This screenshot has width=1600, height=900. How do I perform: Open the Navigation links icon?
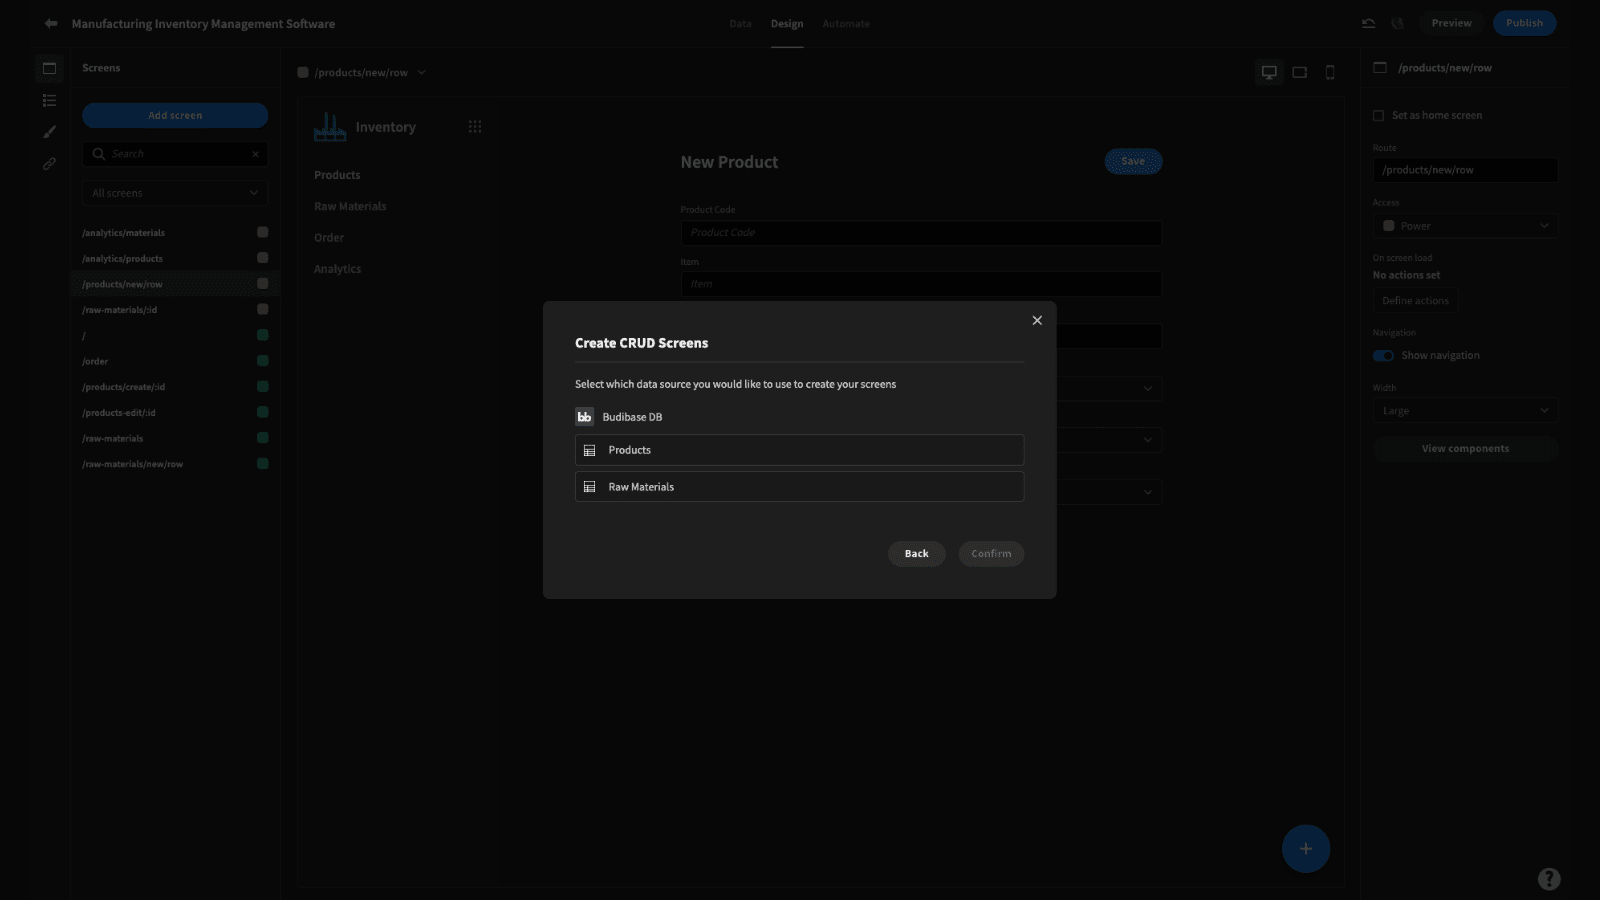[x=49, y=164]
